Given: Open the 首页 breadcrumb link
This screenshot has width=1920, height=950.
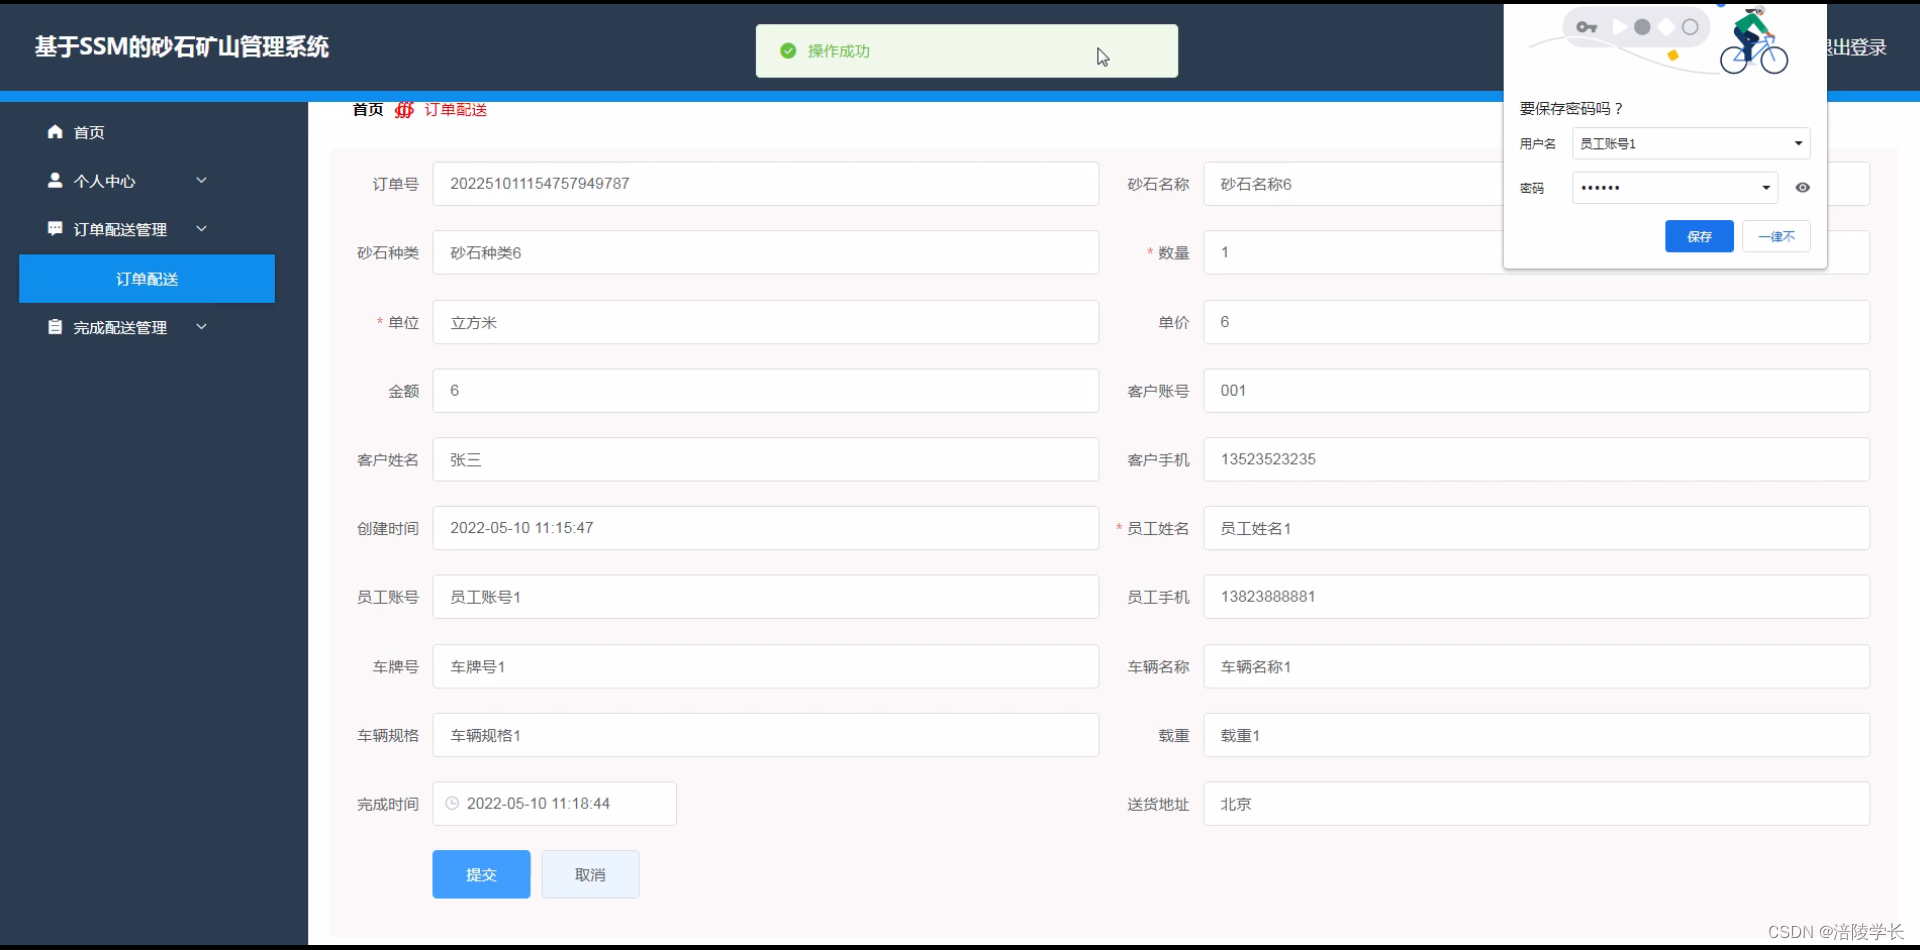Looking at the screenshot, I should pos(366,110).
